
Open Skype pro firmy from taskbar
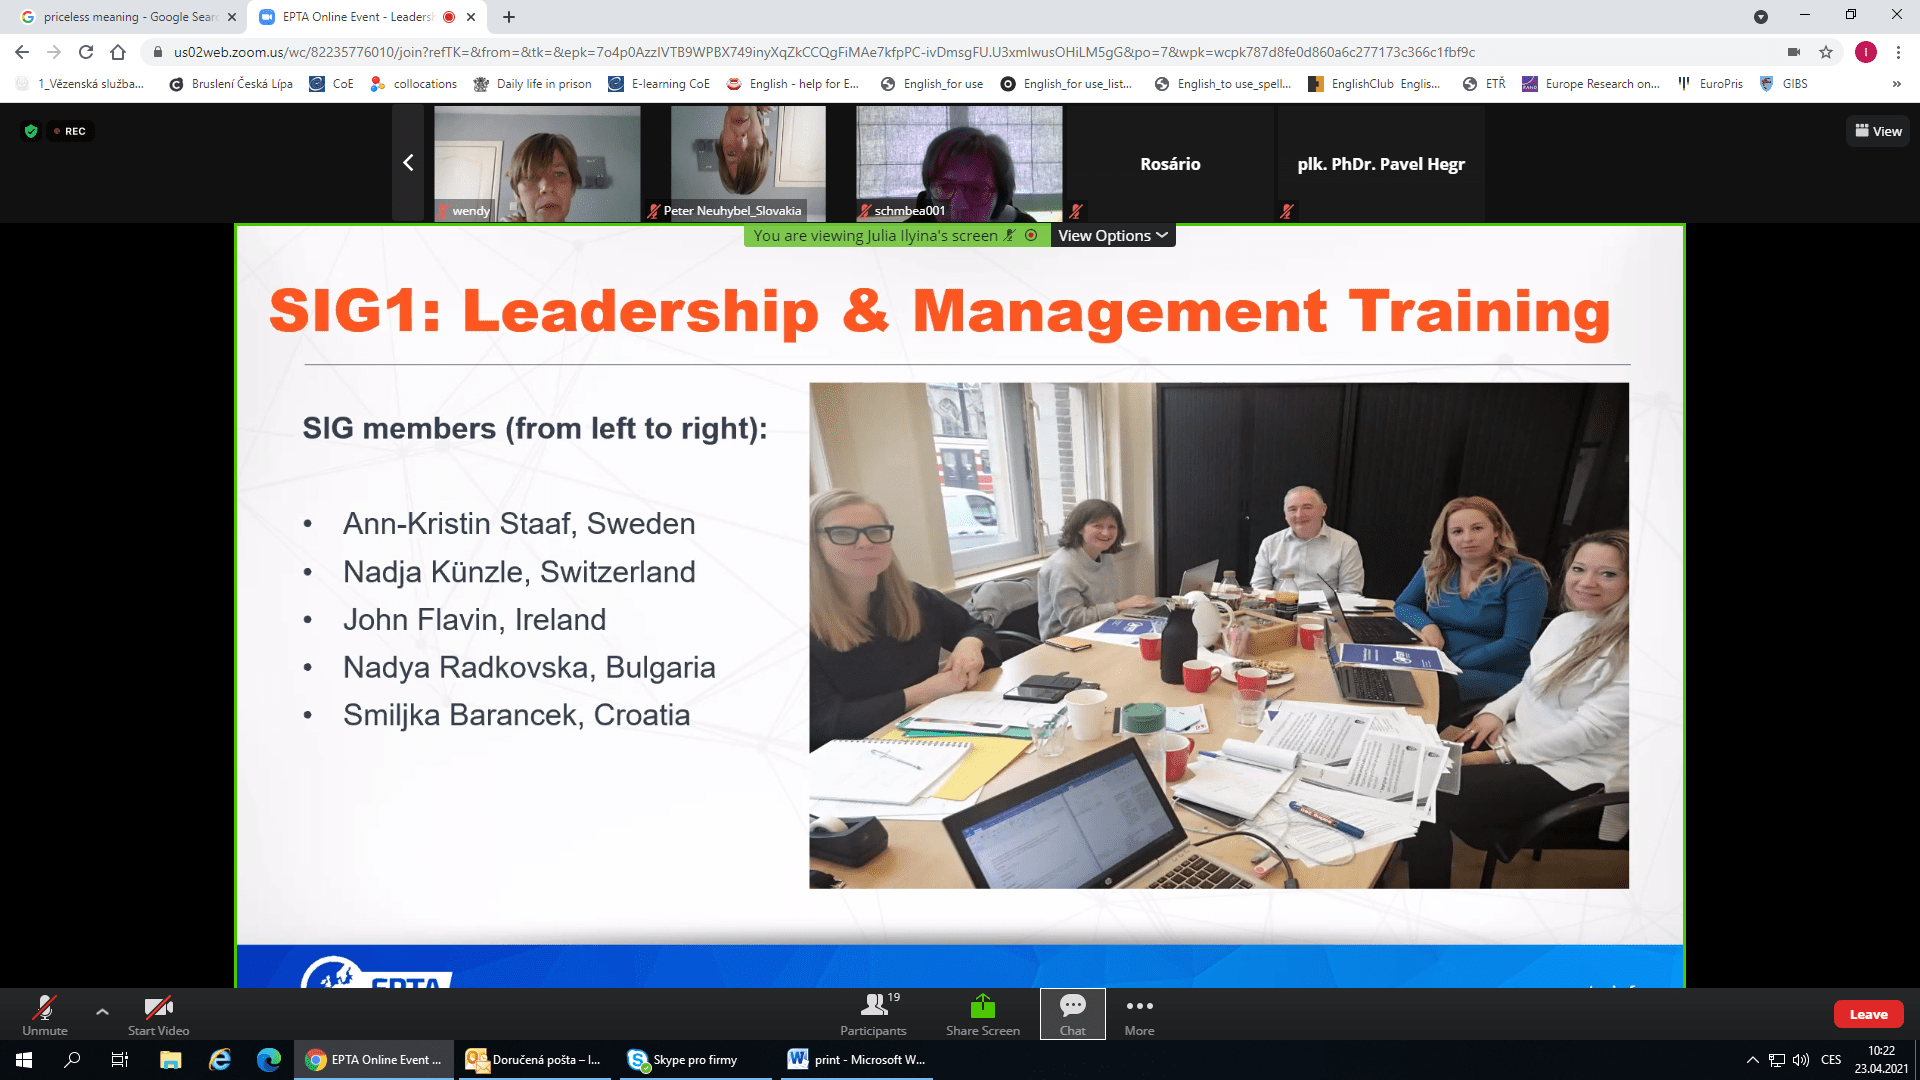pos(683,1060)
